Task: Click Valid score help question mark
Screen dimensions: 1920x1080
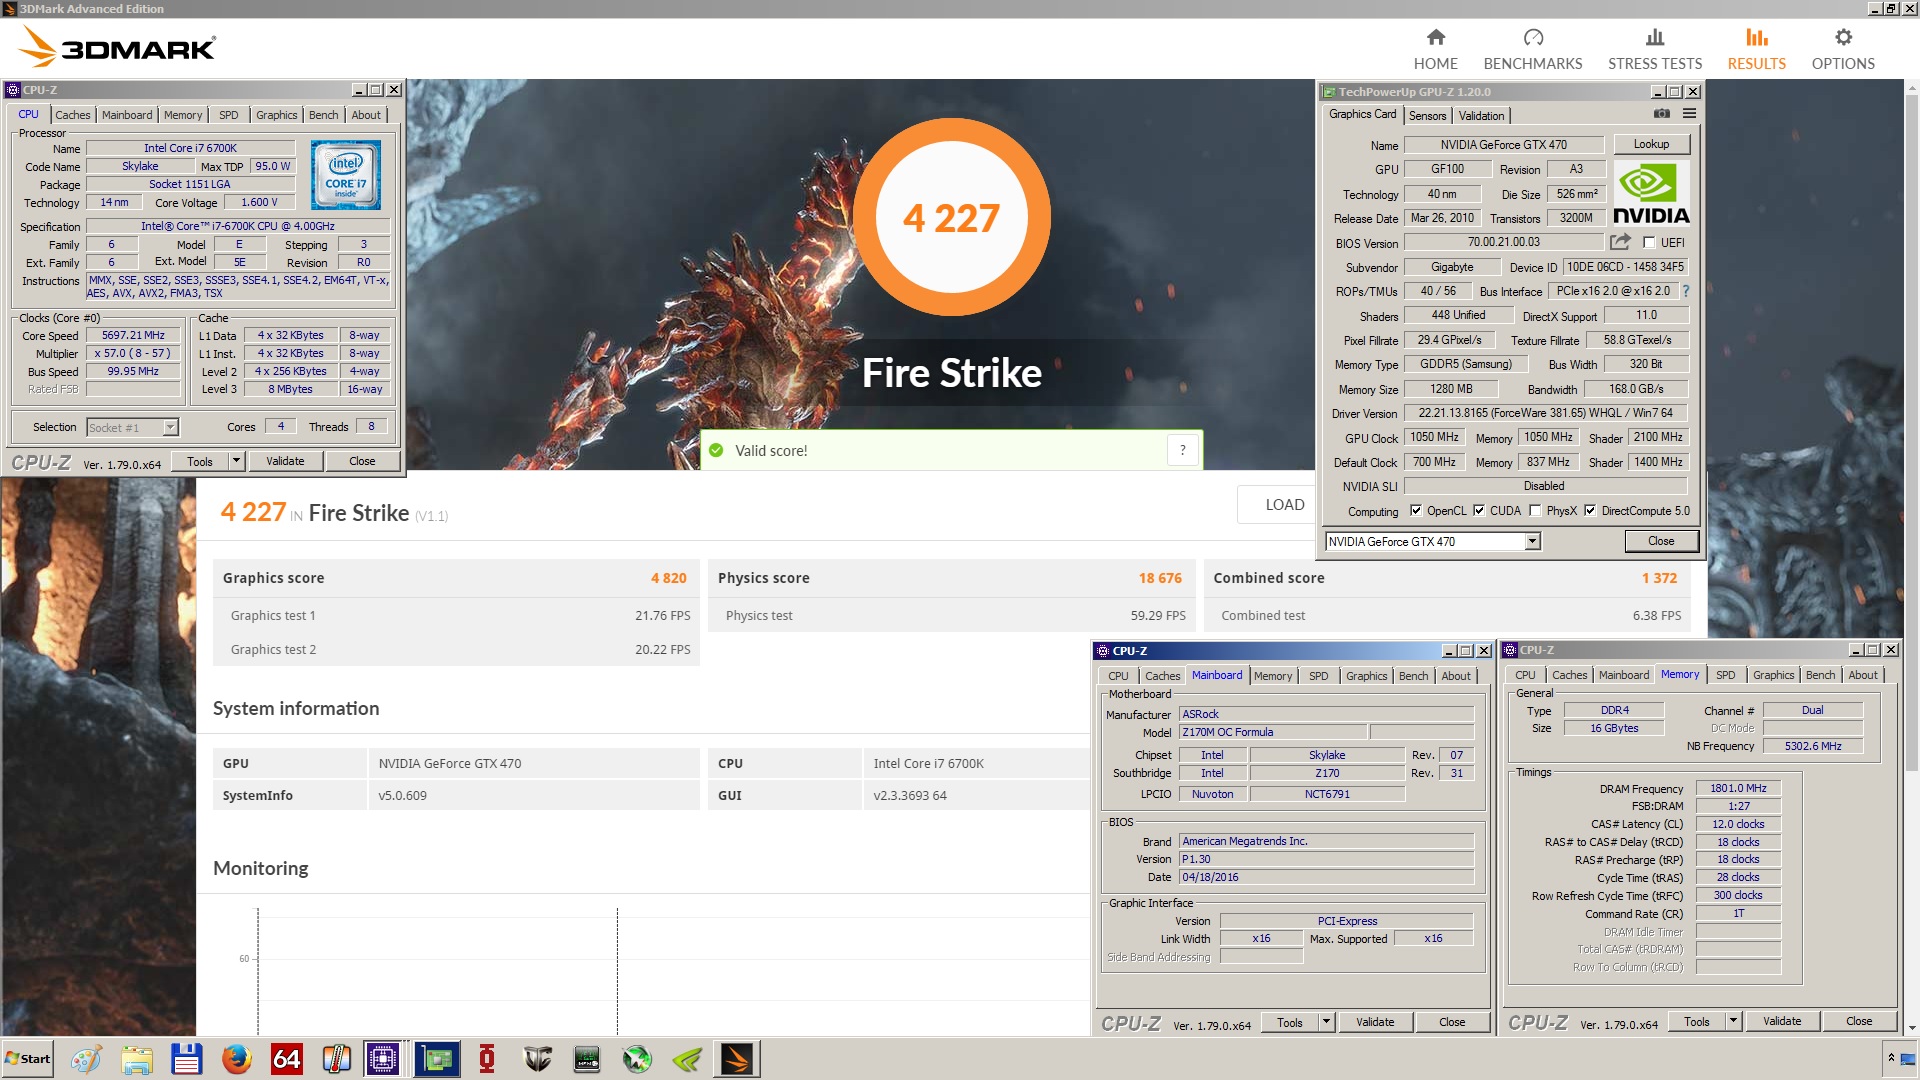Action: [x=1182, y=450]
